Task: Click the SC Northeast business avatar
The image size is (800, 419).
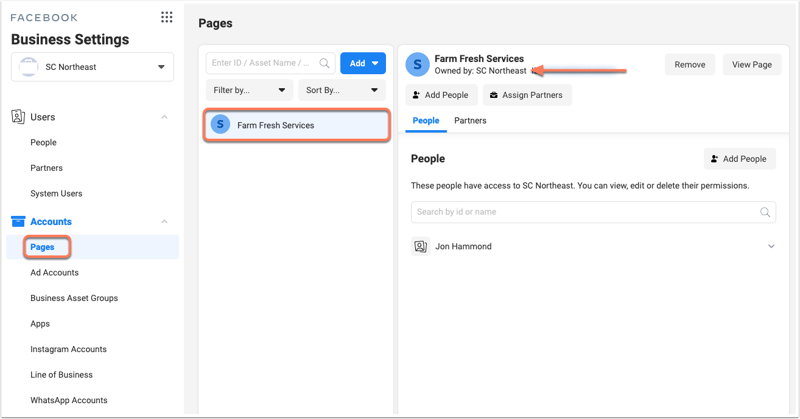Action: pyautogui.click(x=29, y=67)
